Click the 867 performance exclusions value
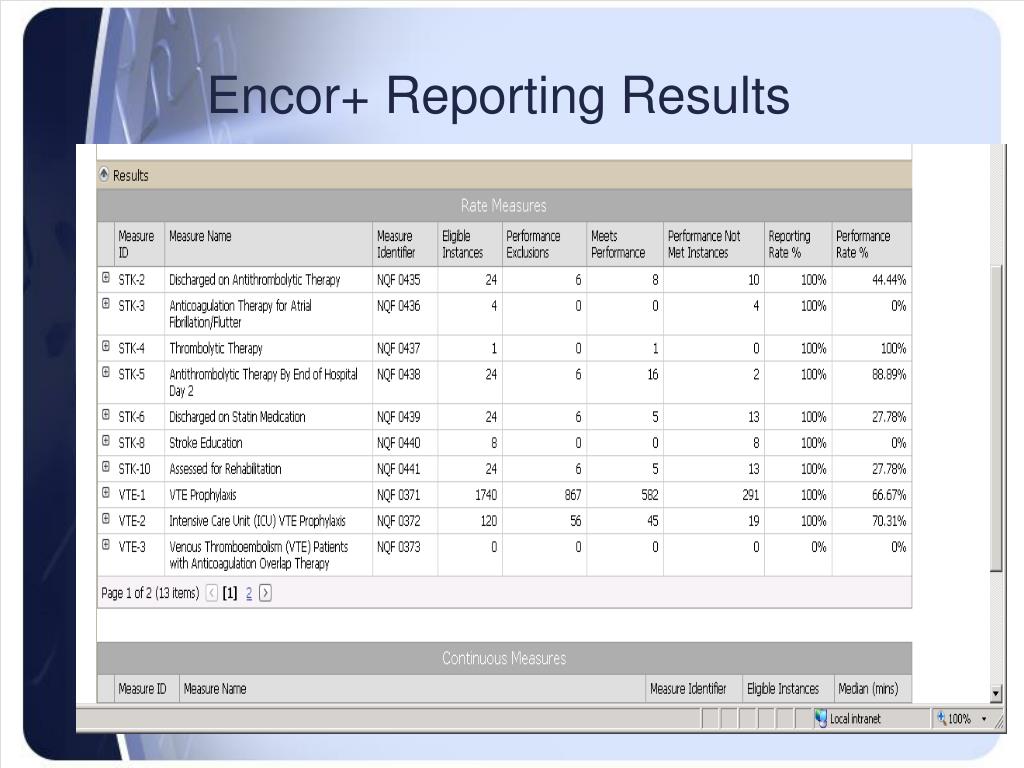 tap(573, 496)
